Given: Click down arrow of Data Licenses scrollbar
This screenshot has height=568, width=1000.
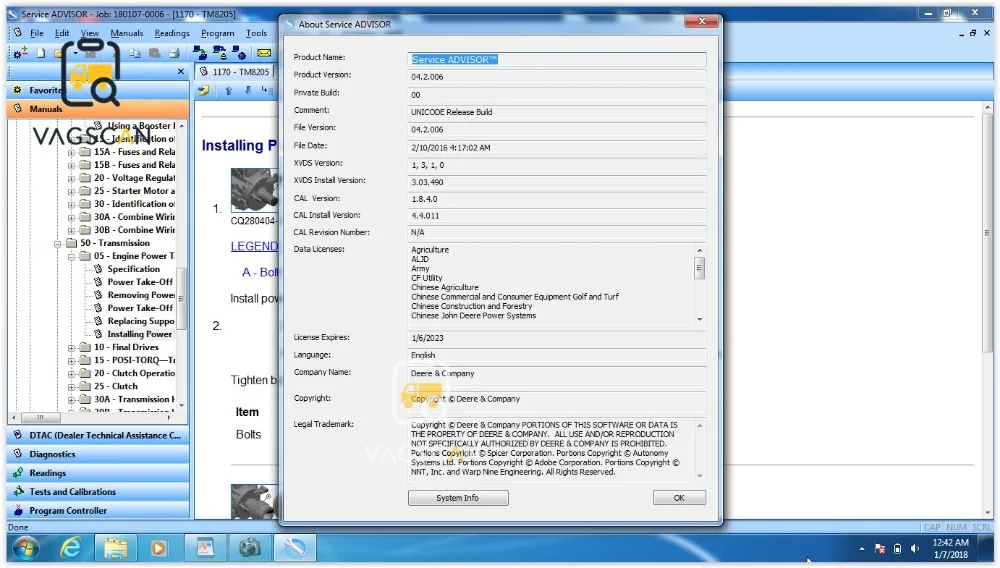Looking at the screenshot, I should click(x=700, y=319).
